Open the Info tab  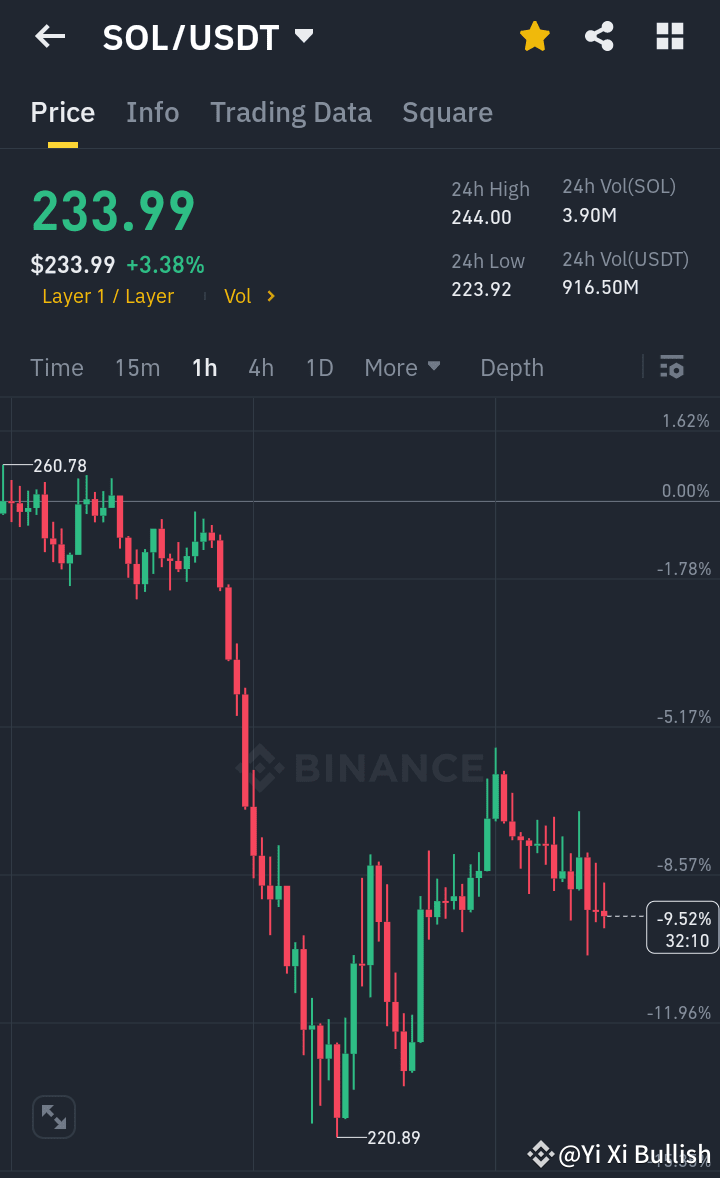[x=152, y=112]
